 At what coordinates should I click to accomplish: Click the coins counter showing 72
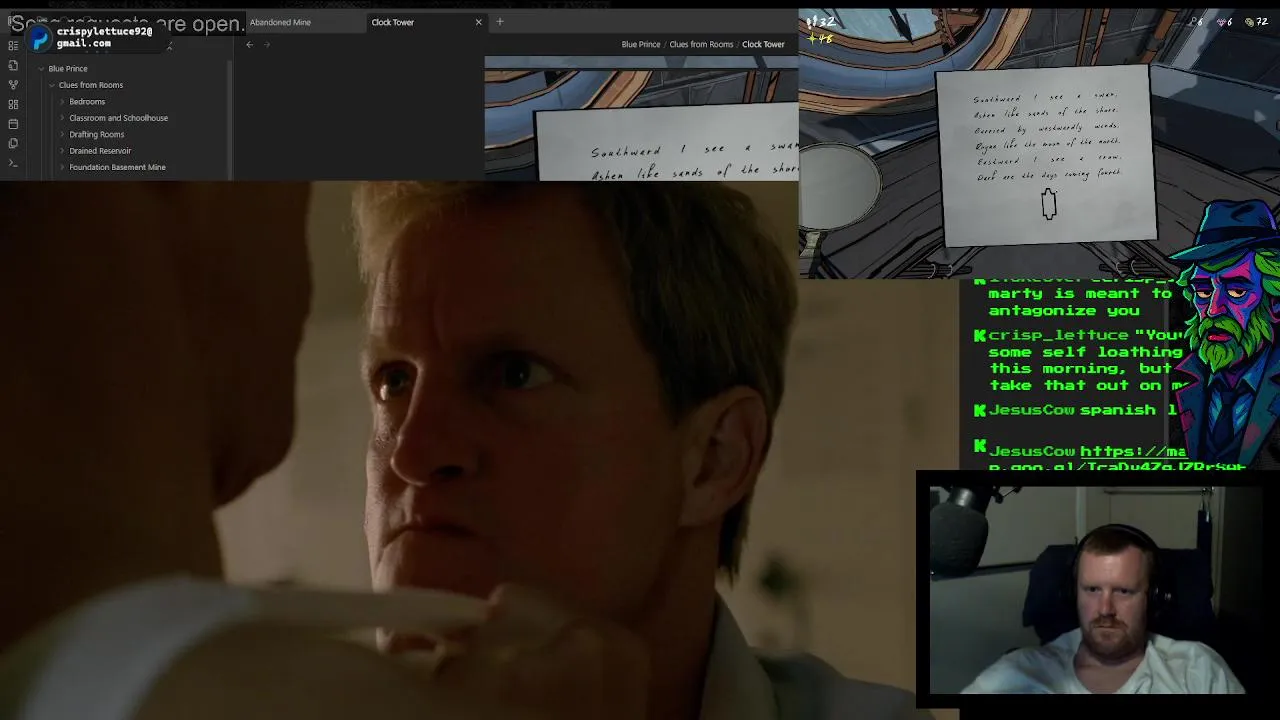coord(1256,22)
